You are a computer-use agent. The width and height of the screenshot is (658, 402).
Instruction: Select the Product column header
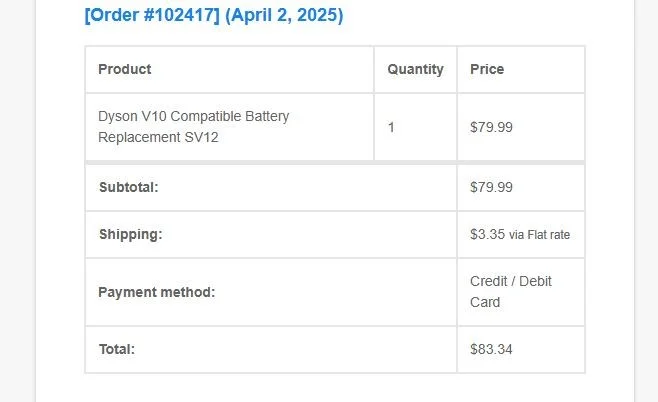coord(125,69)
